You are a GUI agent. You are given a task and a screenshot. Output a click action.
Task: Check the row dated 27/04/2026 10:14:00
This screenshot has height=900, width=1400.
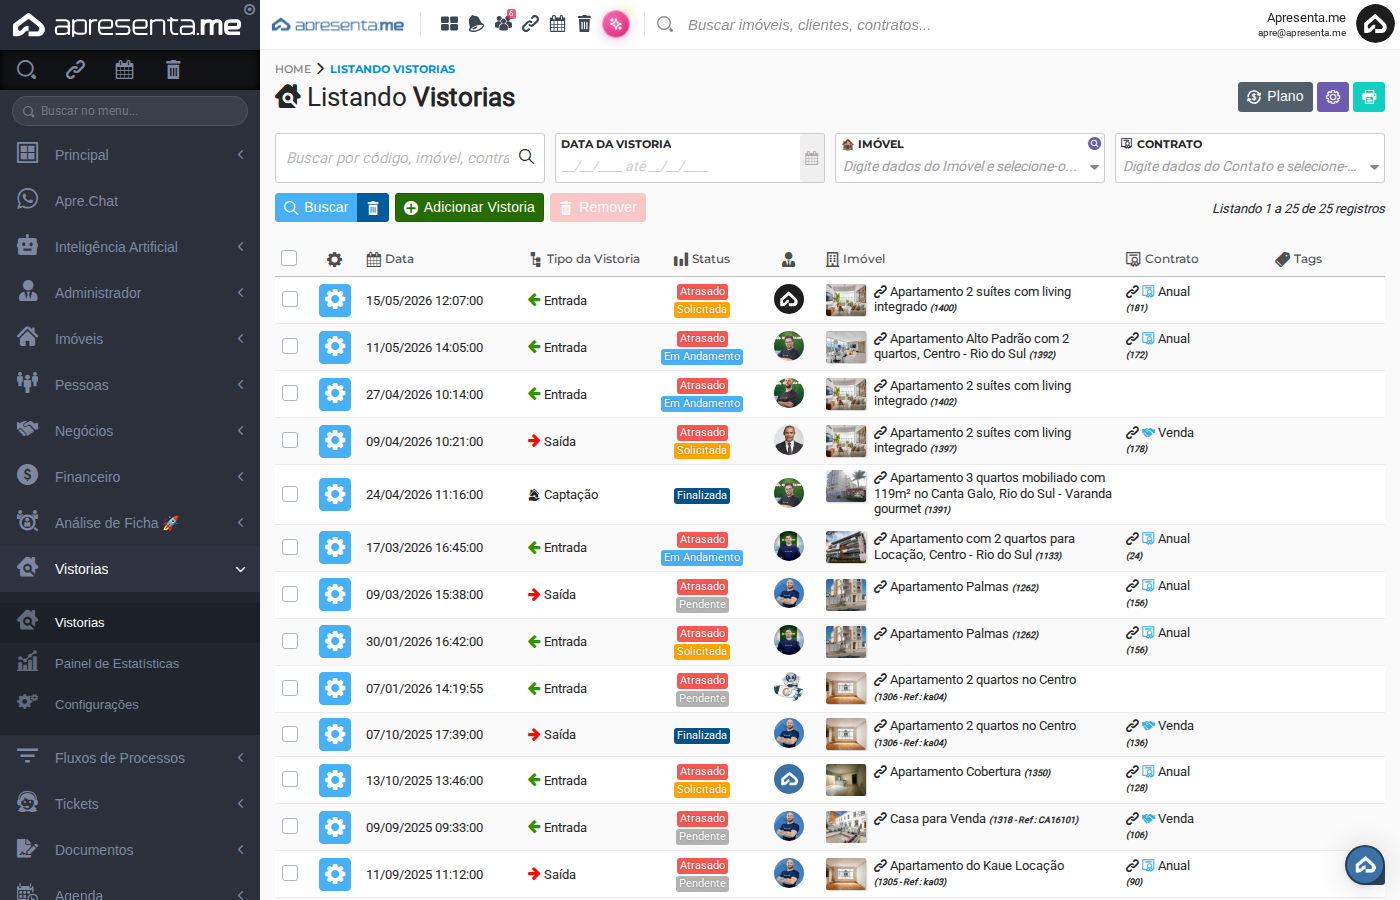[x=290, y=393]
